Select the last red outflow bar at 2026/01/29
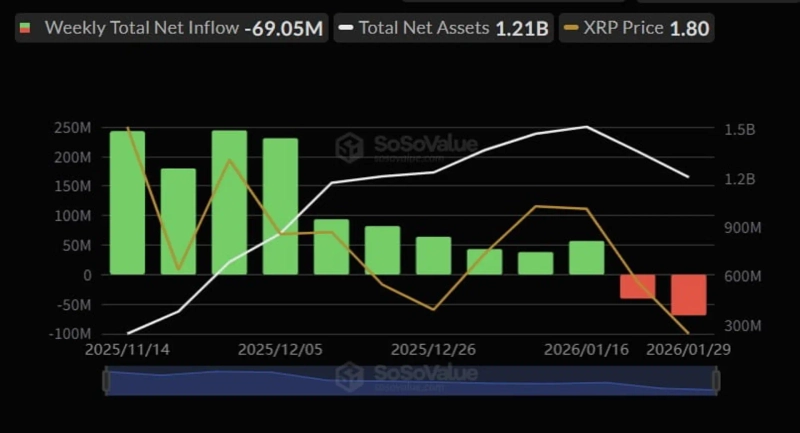 pyautogui.click(x=689, y=294)
